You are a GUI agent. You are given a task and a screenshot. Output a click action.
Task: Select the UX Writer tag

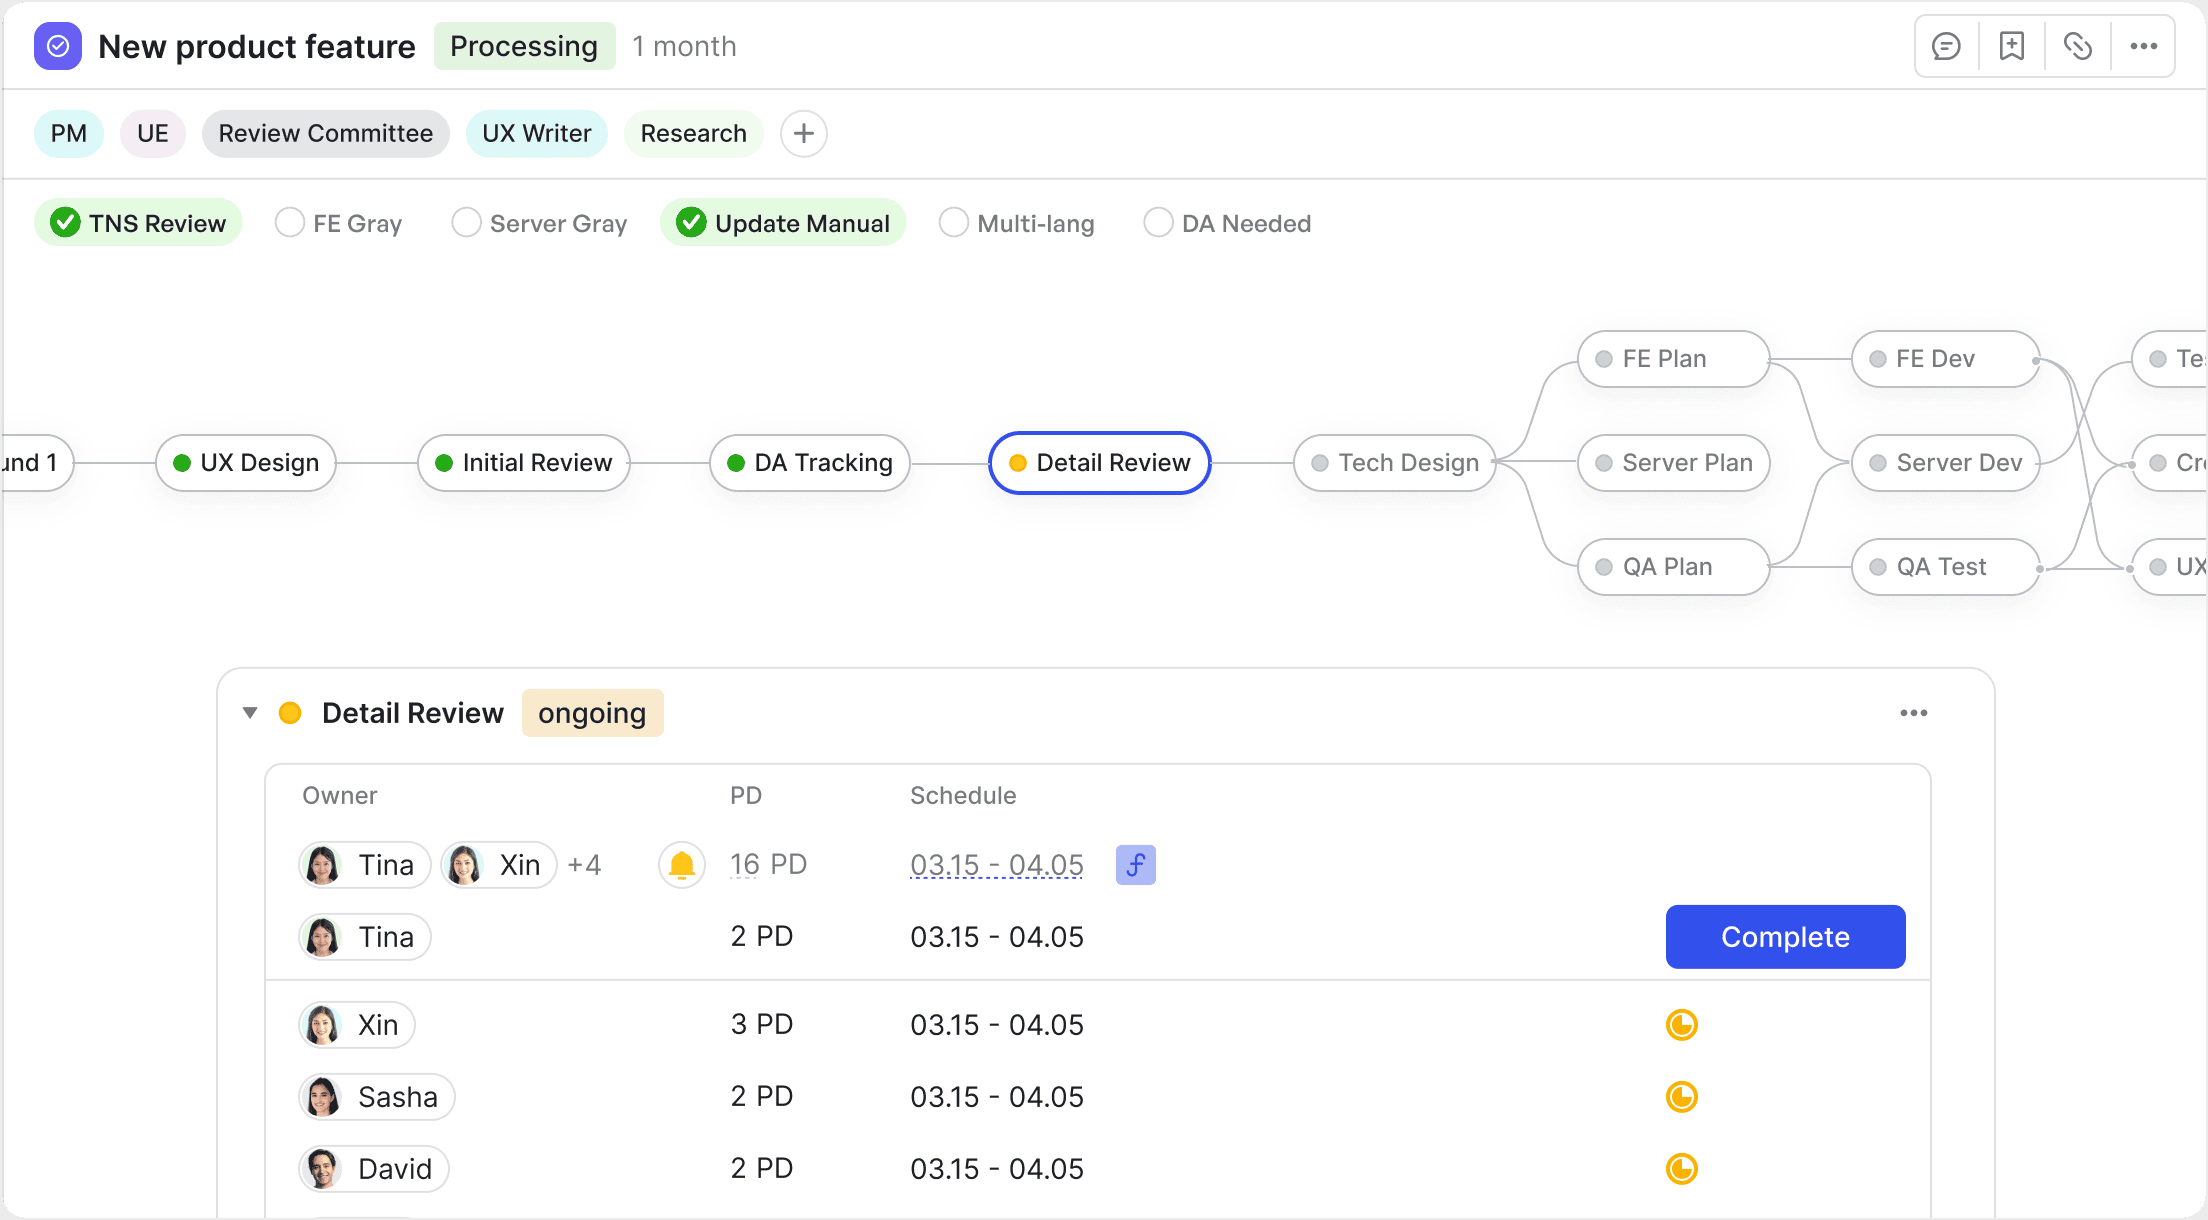click(x=536, y=133)
